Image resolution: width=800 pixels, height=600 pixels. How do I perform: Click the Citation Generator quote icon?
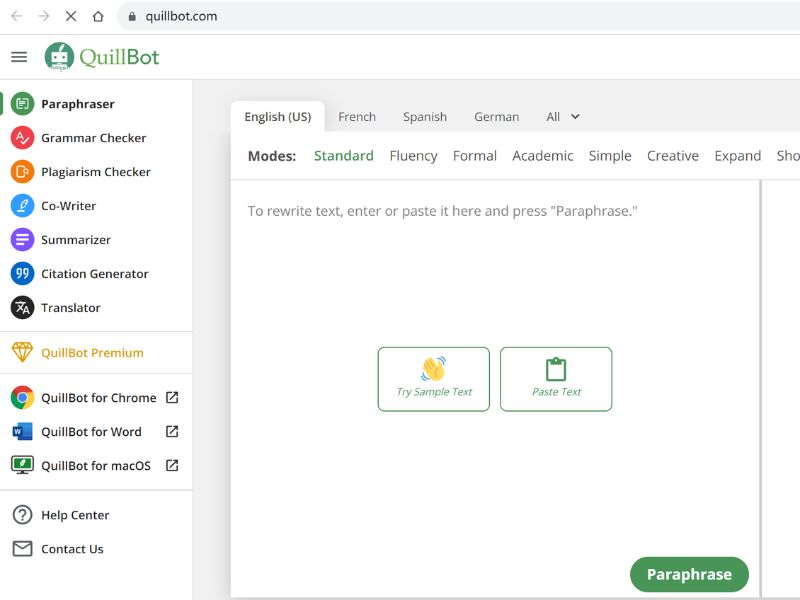click(x=22, y=274)
